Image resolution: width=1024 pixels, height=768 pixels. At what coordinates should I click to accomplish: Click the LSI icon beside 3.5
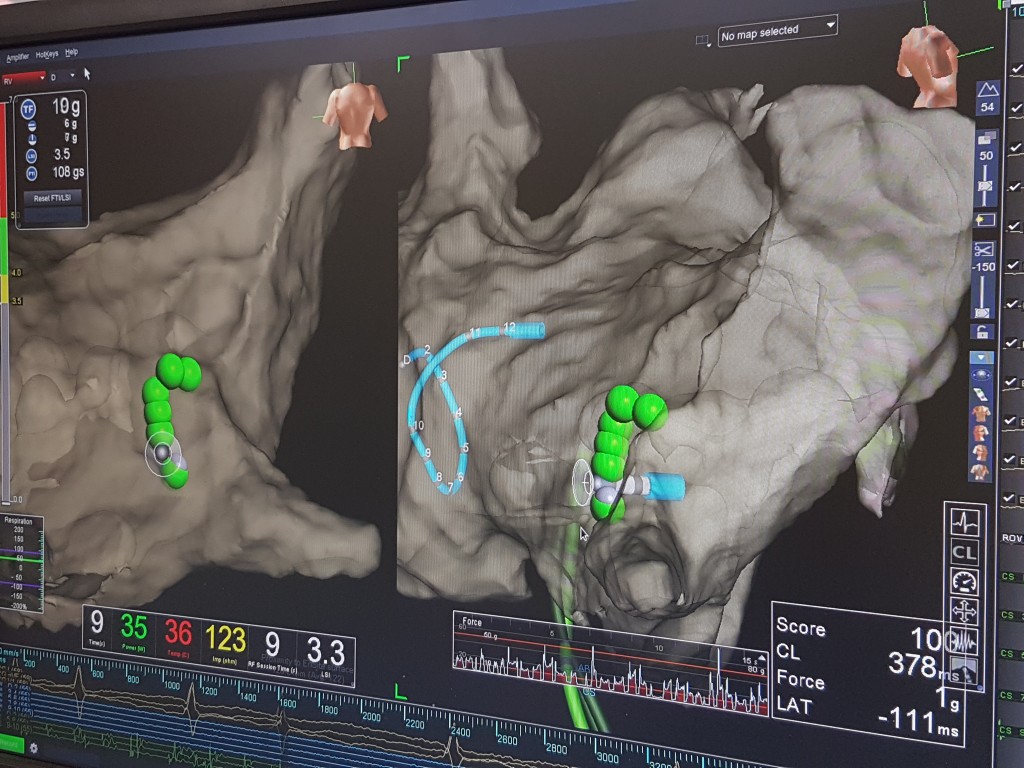[31, 156]
